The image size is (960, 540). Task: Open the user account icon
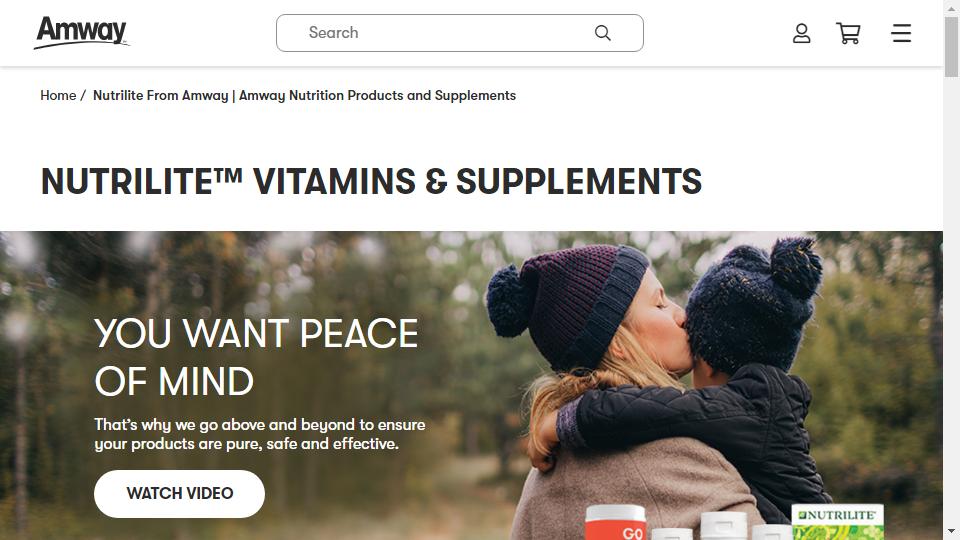(801, 33)
